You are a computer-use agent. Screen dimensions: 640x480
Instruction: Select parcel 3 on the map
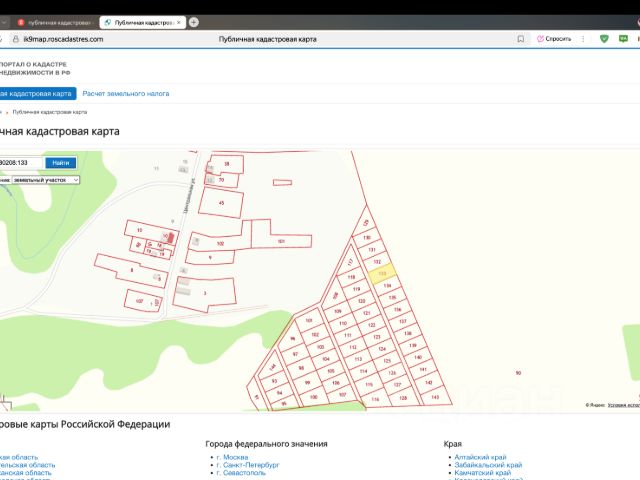[205, 293]
